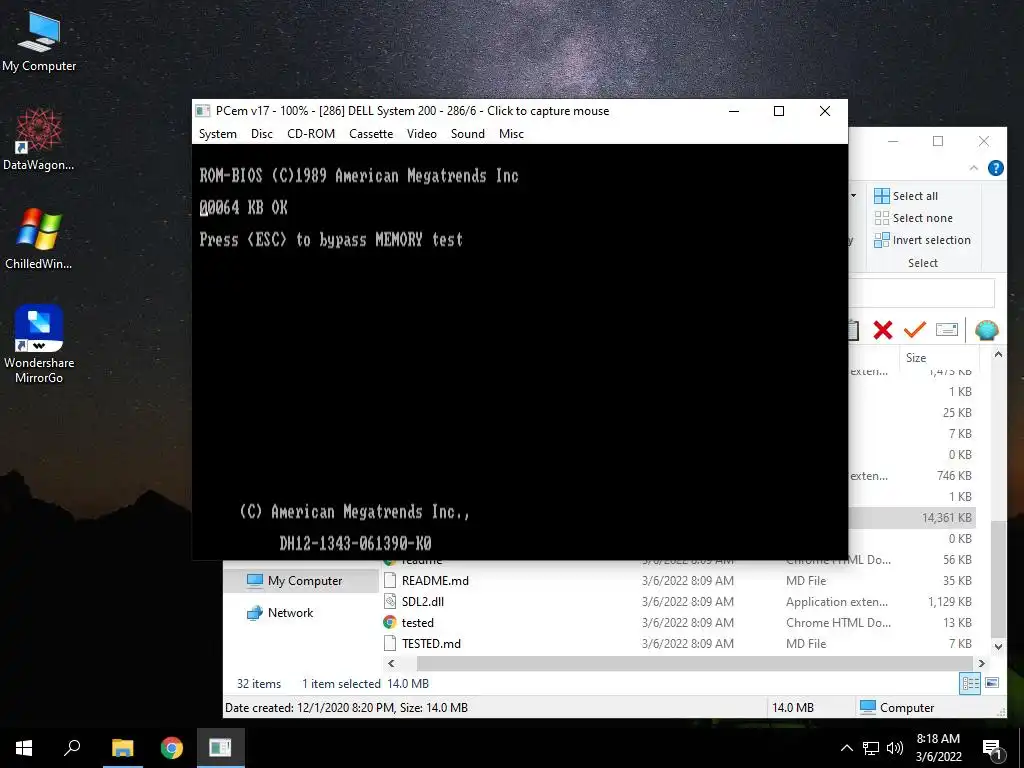Click PCem app icon in title bar
Screen dimensions: 1024x768
pyautogui.click(x=203, y=111)
